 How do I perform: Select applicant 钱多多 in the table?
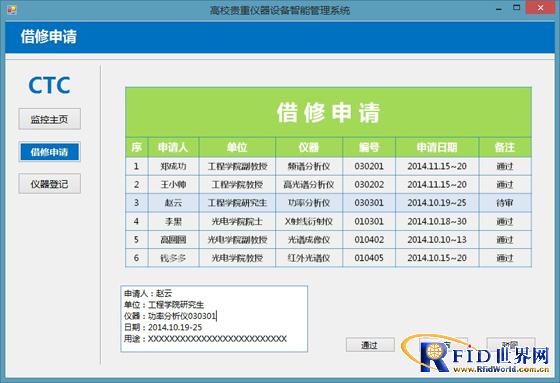174,258
